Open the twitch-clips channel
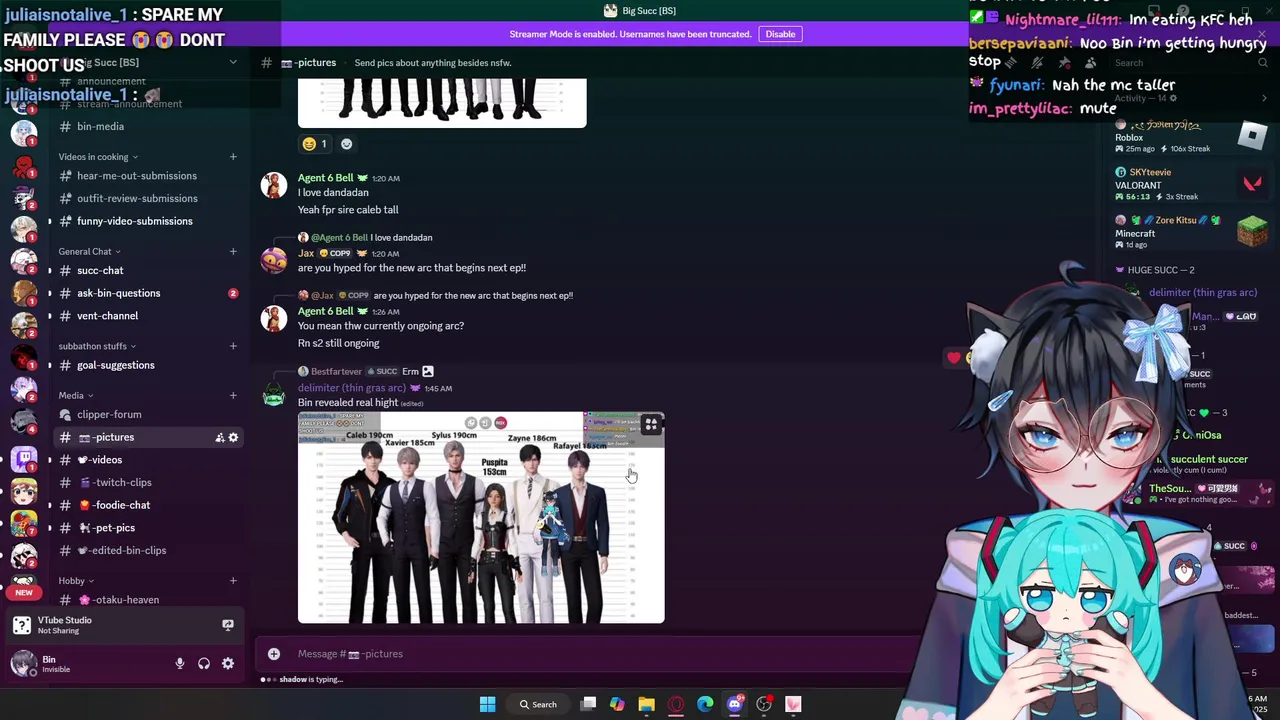Viewport: 1280px width, 720px height. point(148,483)
